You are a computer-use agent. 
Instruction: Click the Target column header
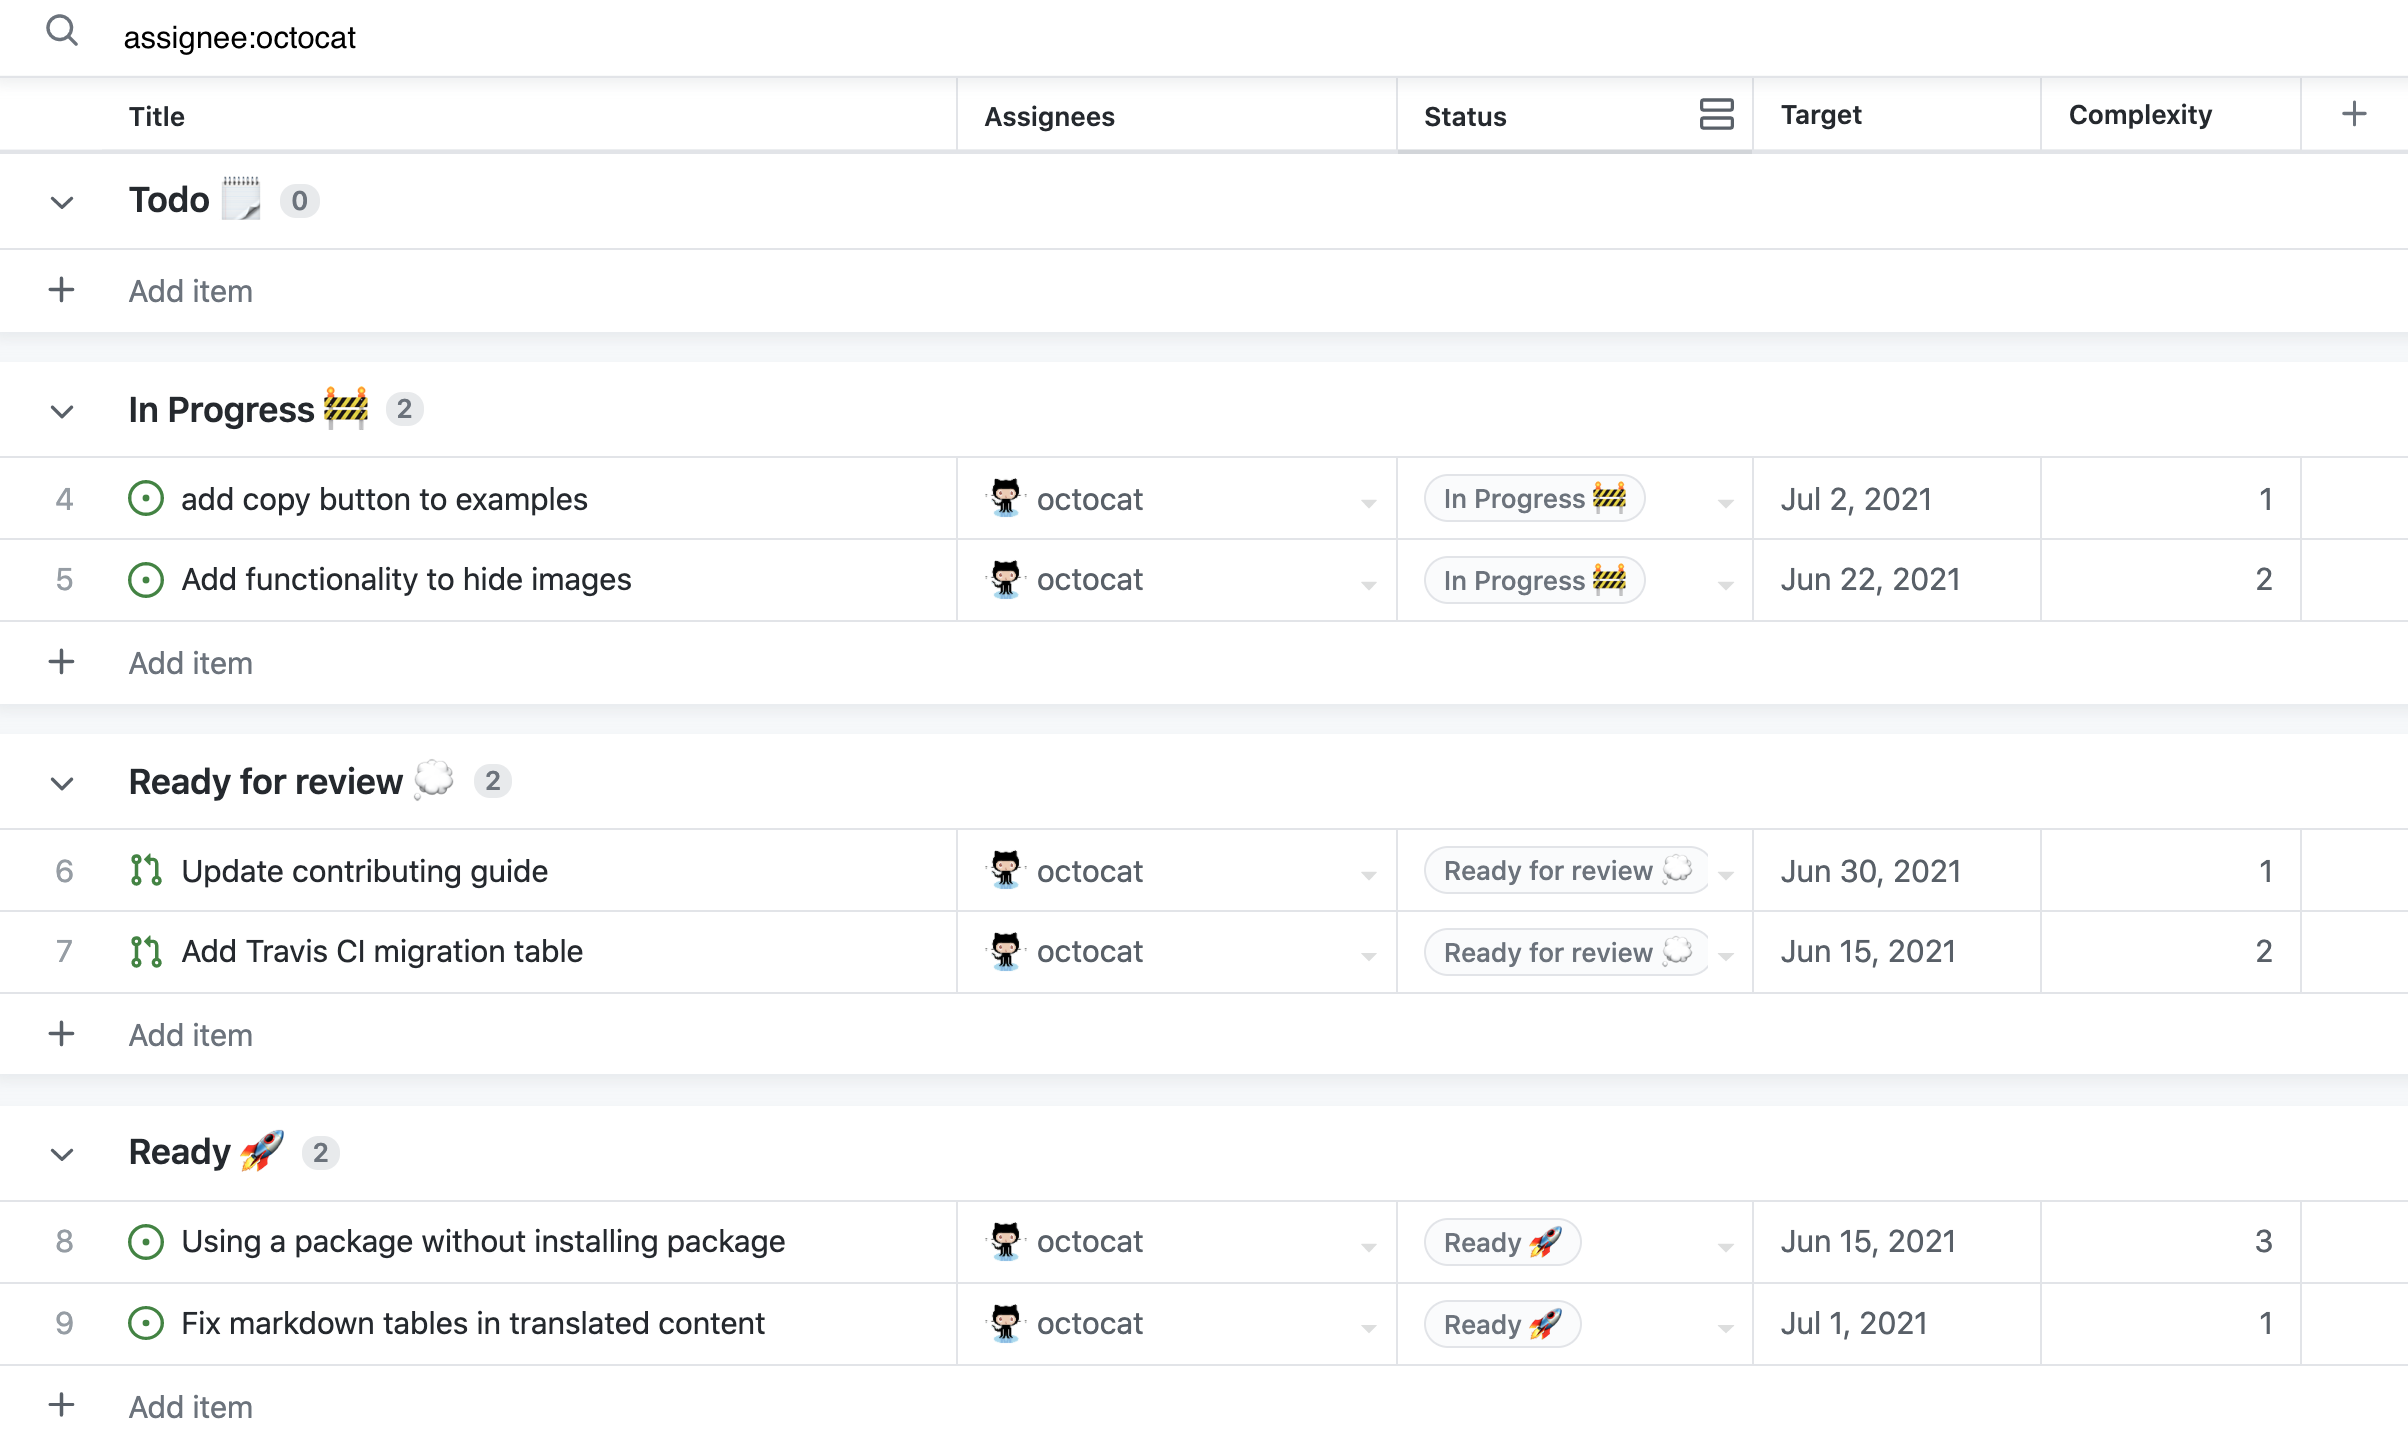(1821, 115)
